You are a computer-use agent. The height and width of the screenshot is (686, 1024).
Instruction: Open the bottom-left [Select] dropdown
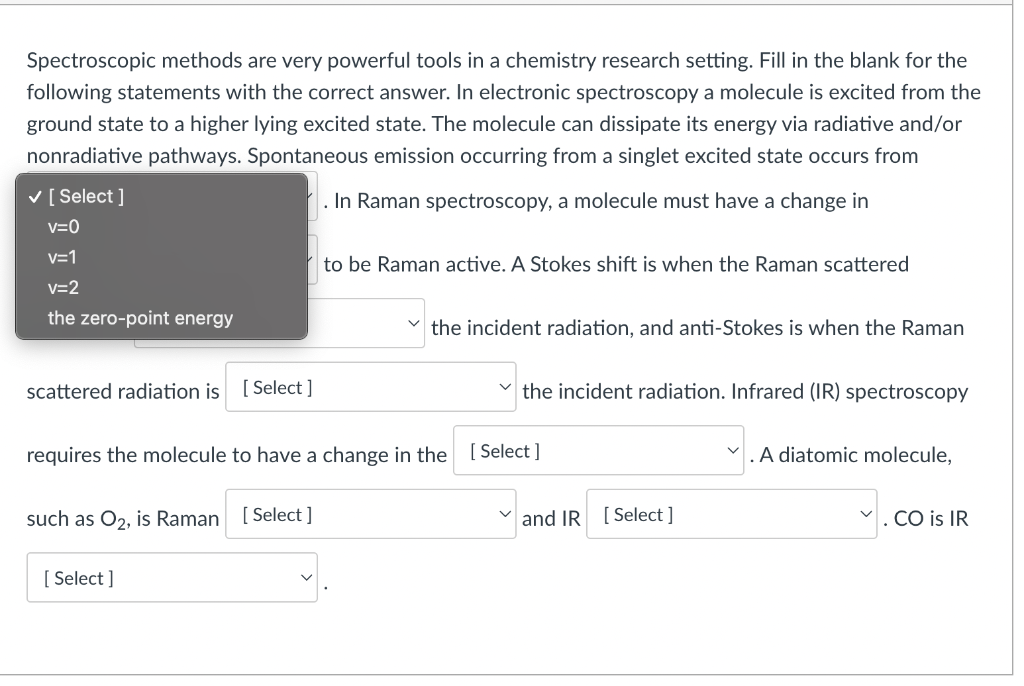point(171,577)
